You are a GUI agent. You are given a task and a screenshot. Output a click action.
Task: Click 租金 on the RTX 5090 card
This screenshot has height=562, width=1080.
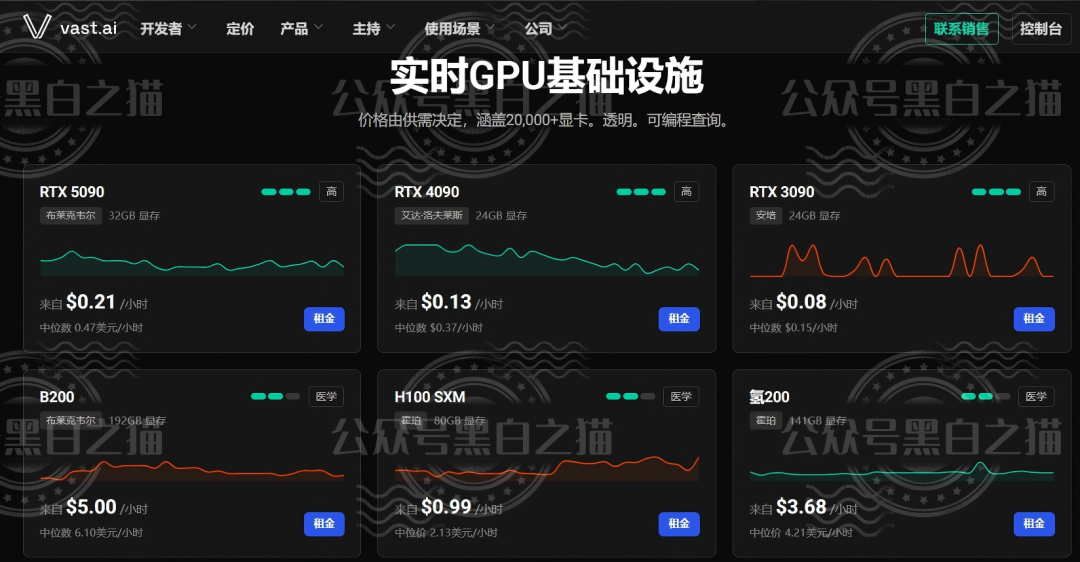pyautogui.click(x=324, y=318)
